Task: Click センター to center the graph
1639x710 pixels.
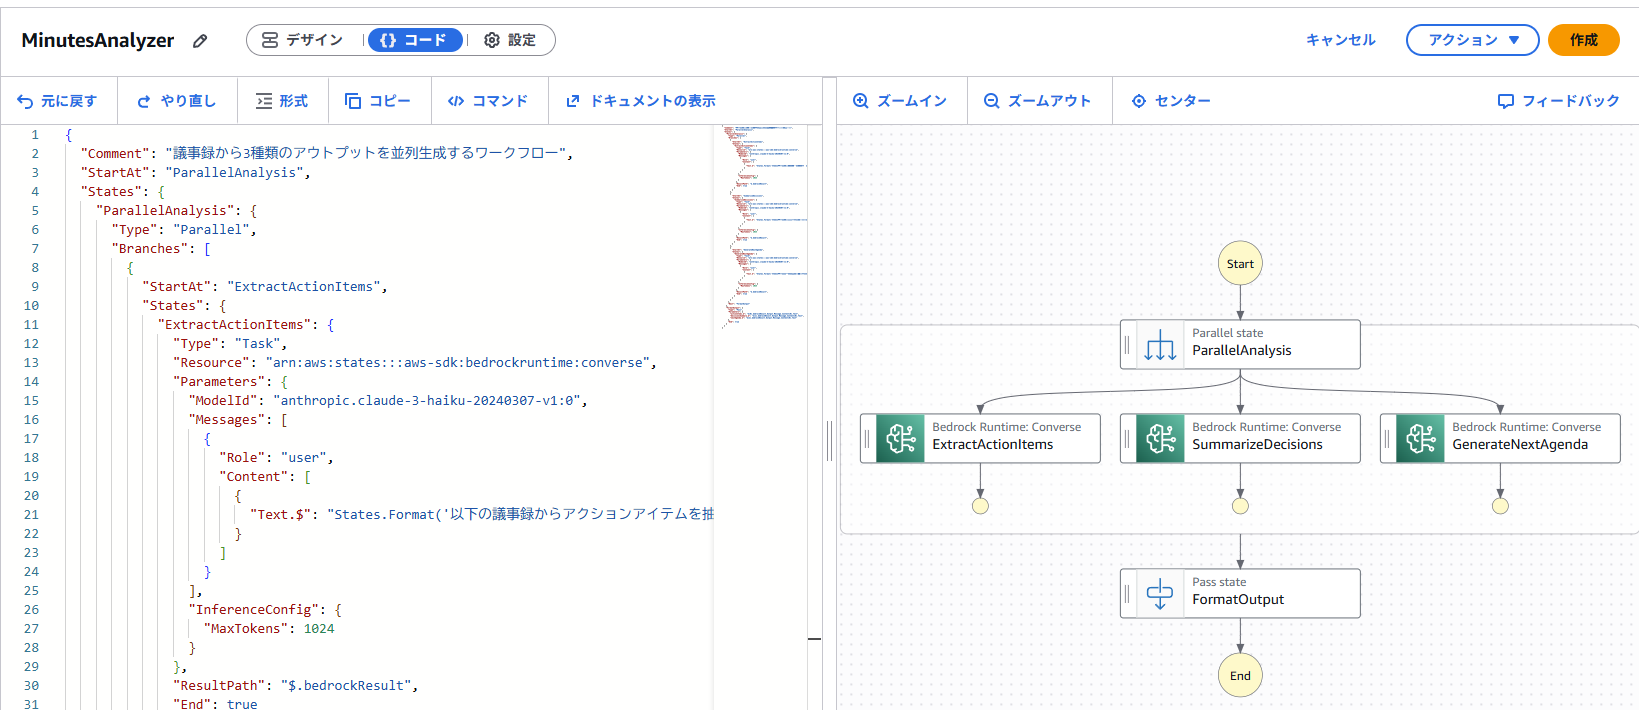Action: [1171, 101]
